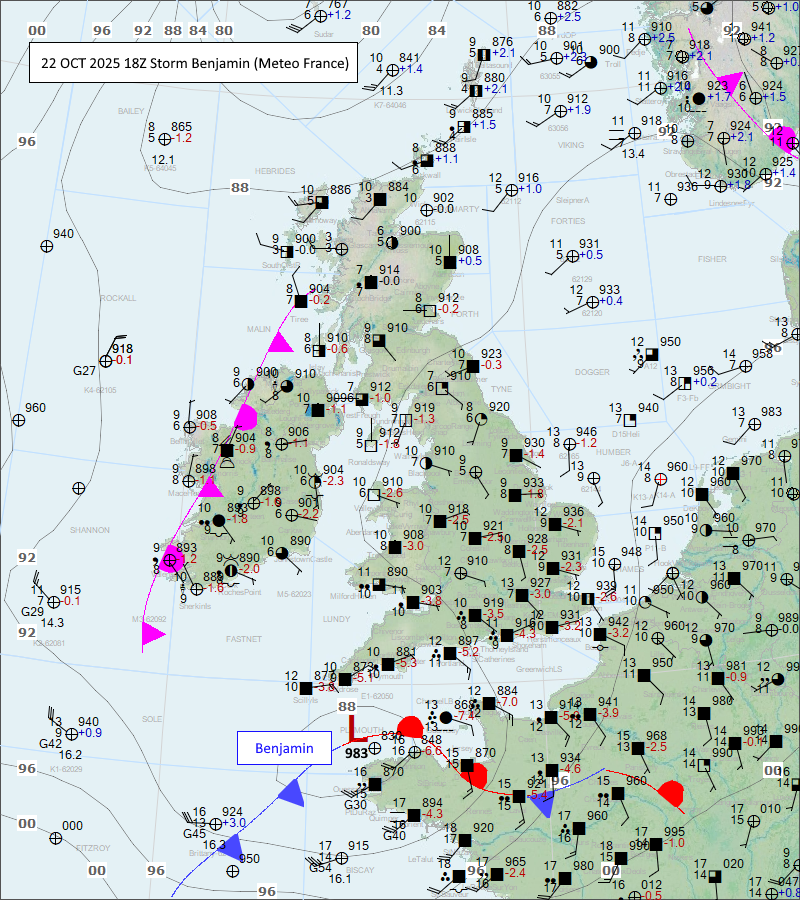
Task: Click the DOGGER sea area label
Action: (x=593, y=372)
